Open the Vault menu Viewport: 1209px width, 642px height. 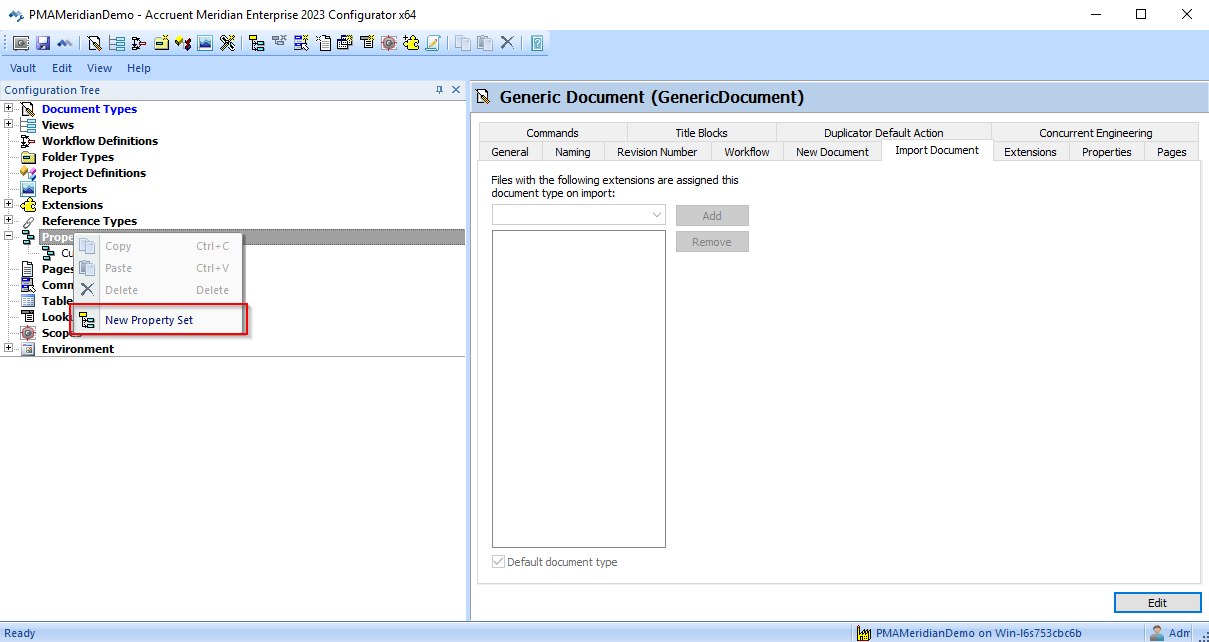(23, 68)
